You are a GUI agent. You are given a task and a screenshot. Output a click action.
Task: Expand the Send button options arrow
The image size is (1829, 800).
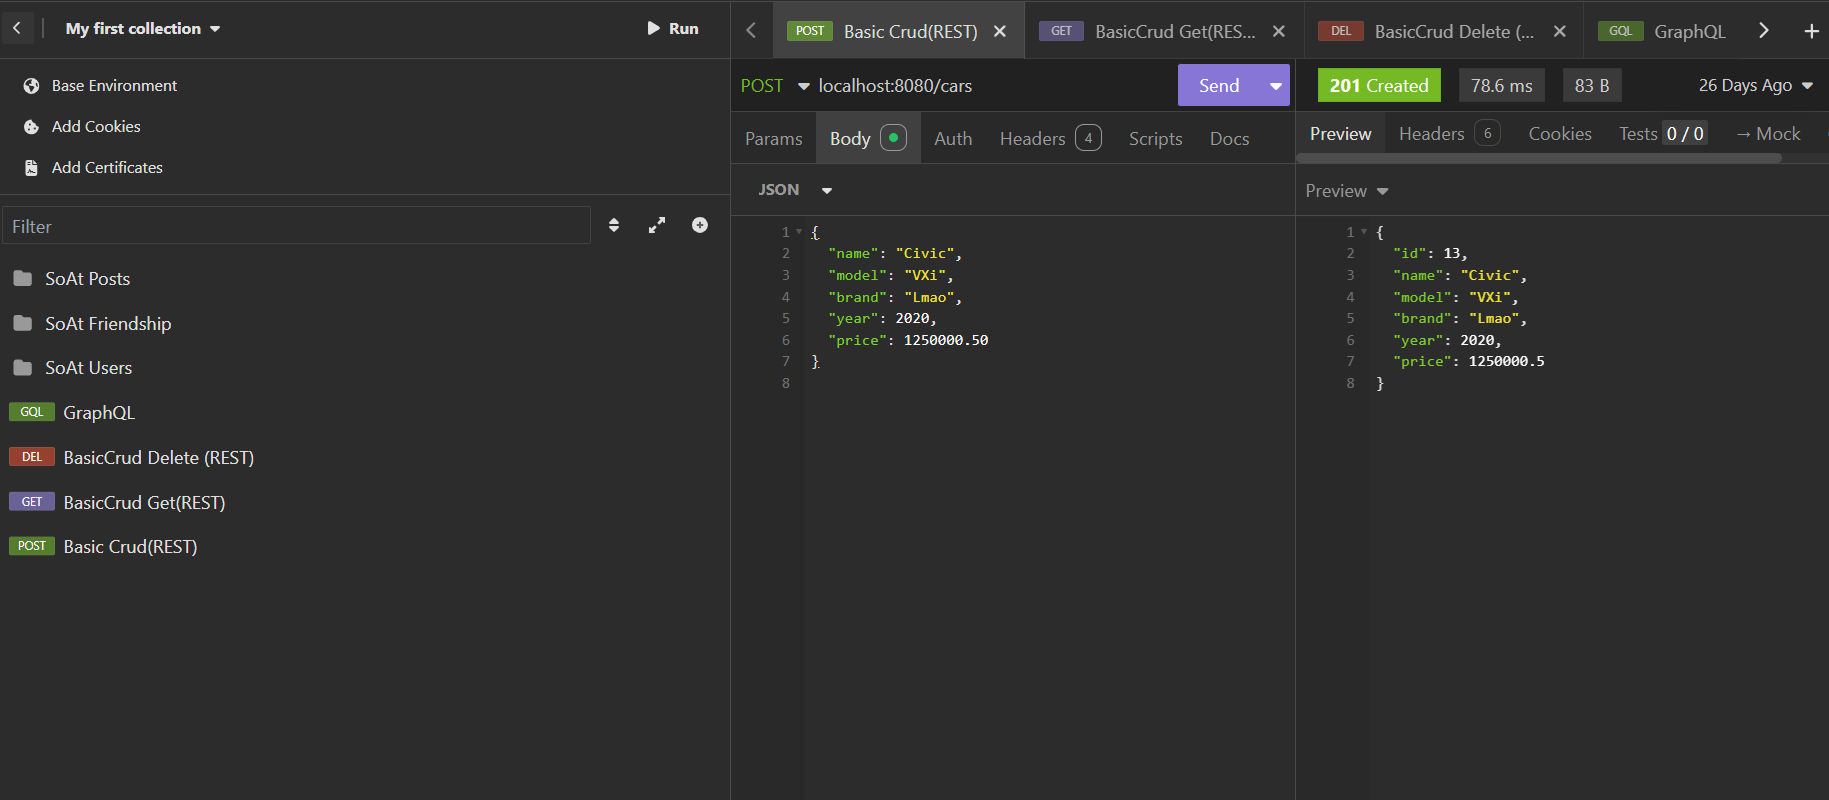pyautogui.click(x=1276, y=86)
